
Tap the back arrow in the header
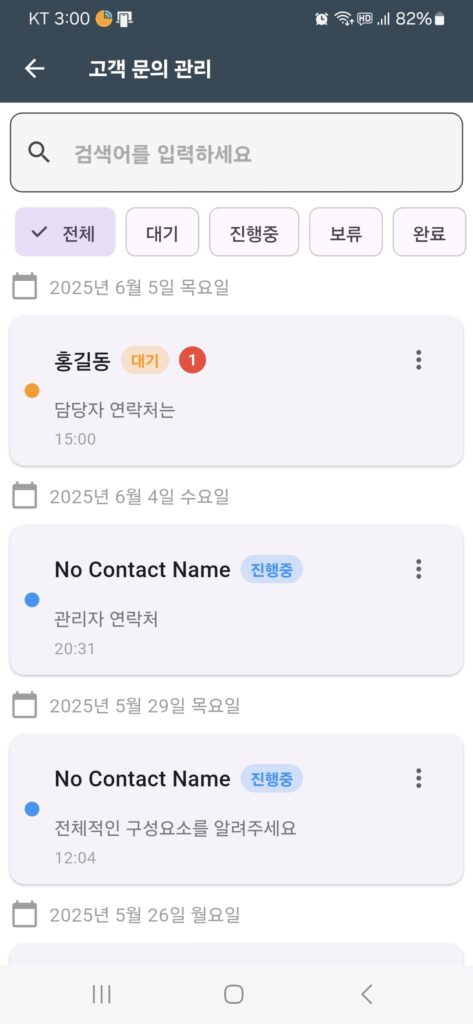pos(35,69)
